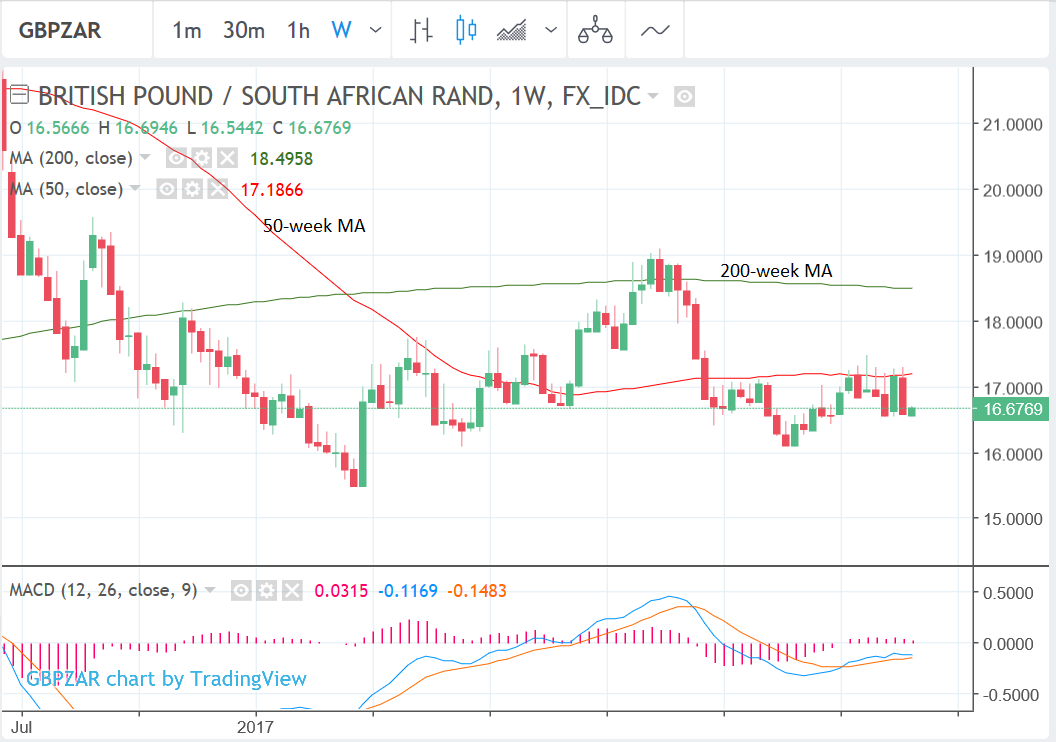Remove the MA (50, close) indicator
1056x742 pixels.
pyautogui.click(x=217, y=189)
